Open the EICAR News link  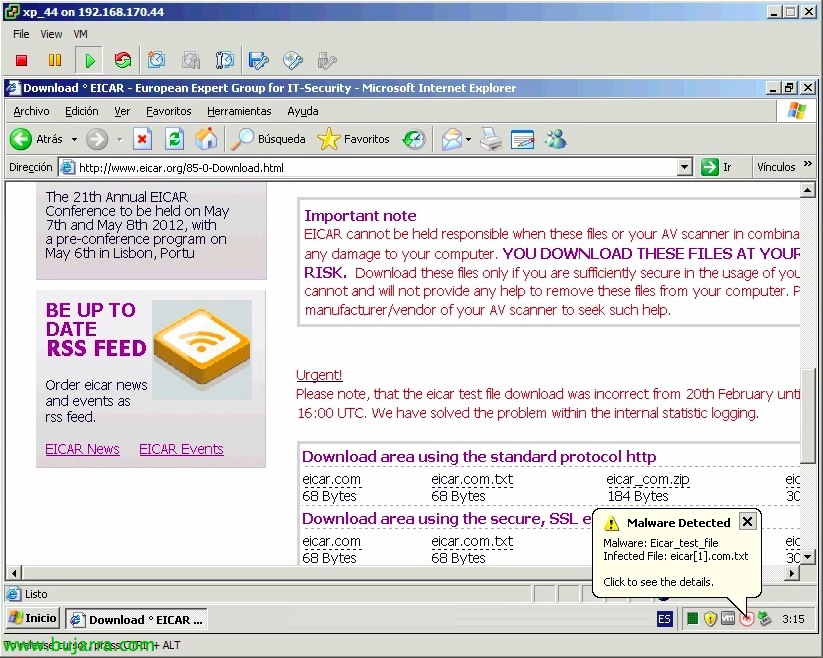pos(82,449)
